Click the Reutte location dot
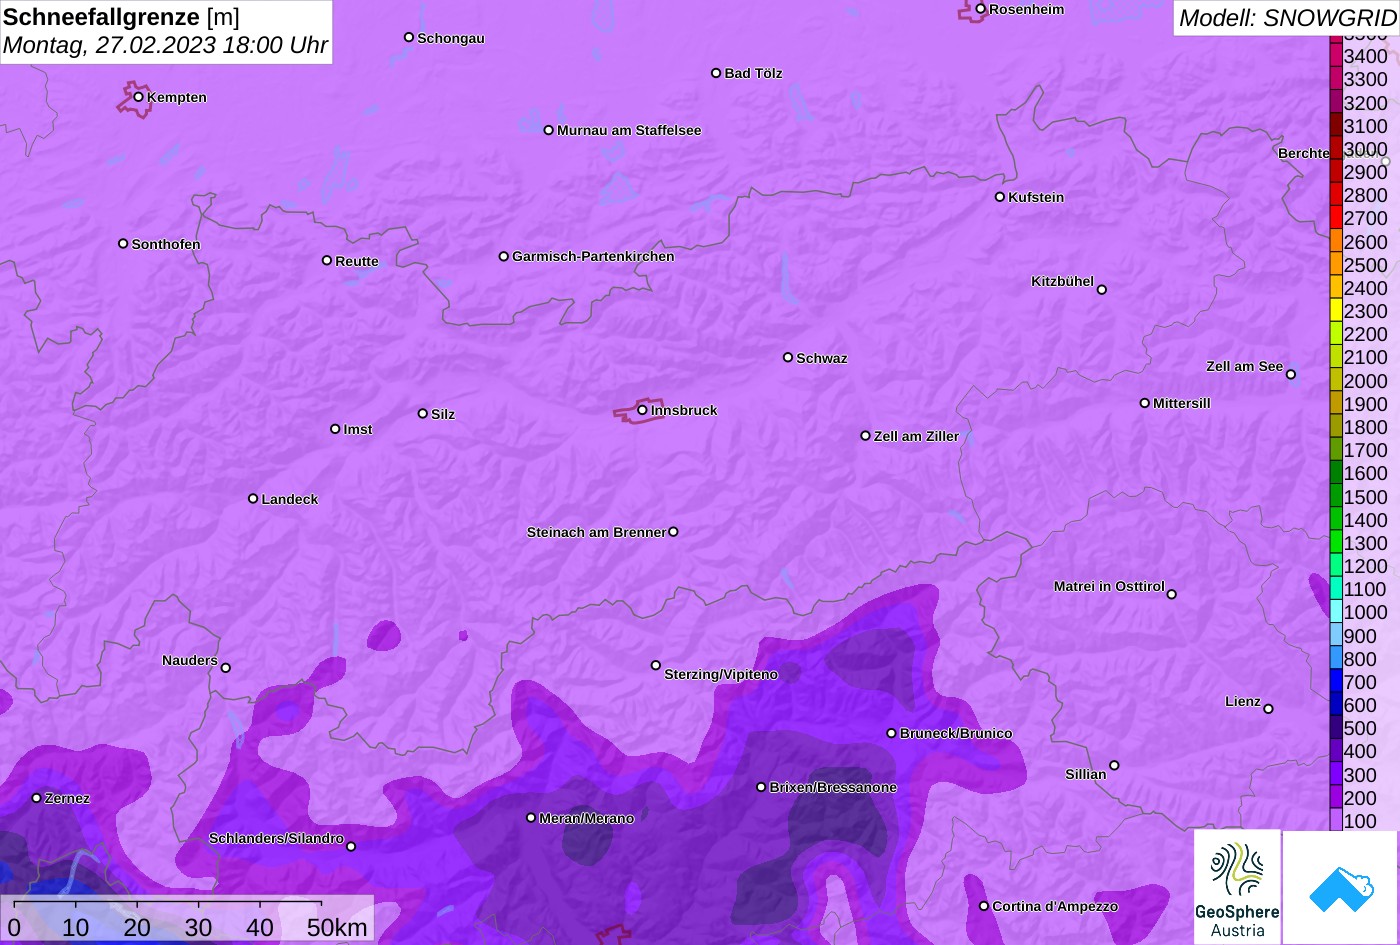The width and height of the screenshot is (1400, 945). (327, 260)
